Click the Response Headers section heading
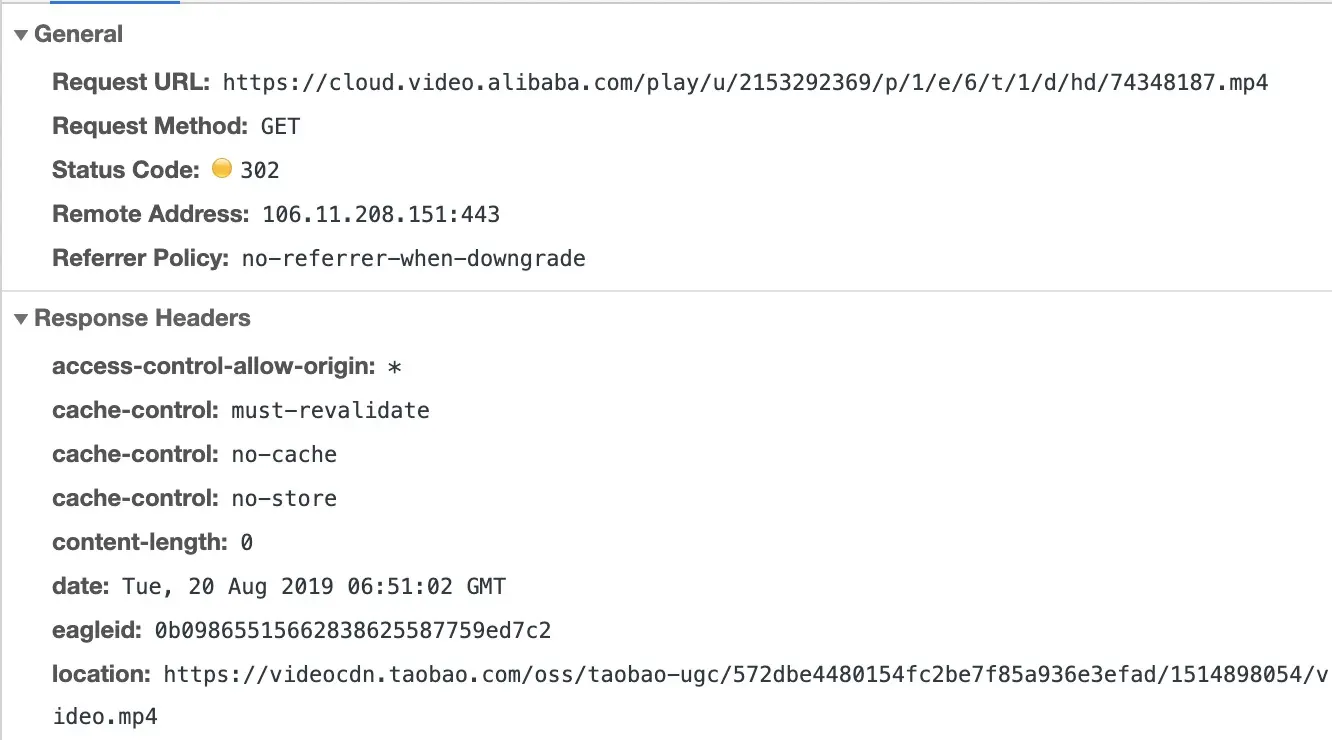 142,318
